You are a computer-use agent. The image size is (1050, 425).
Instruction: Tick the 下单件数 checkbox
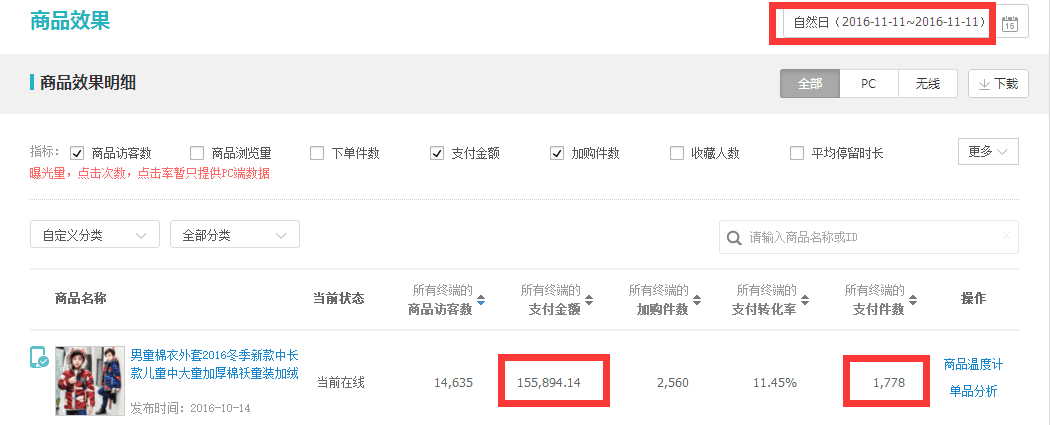pos(317,153)
